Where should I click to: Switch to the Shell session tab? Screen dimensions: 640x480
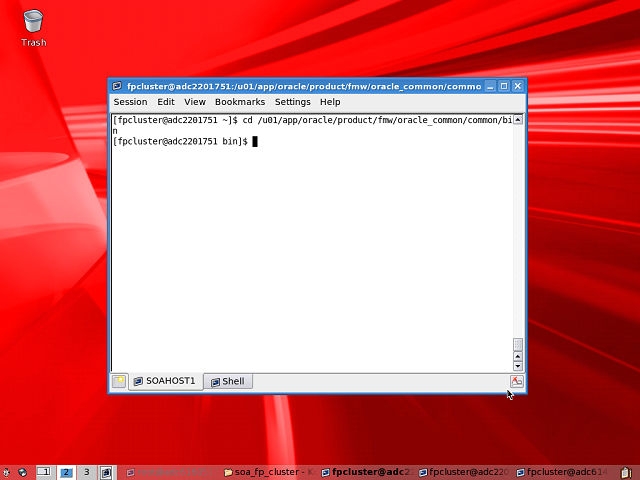228,382
